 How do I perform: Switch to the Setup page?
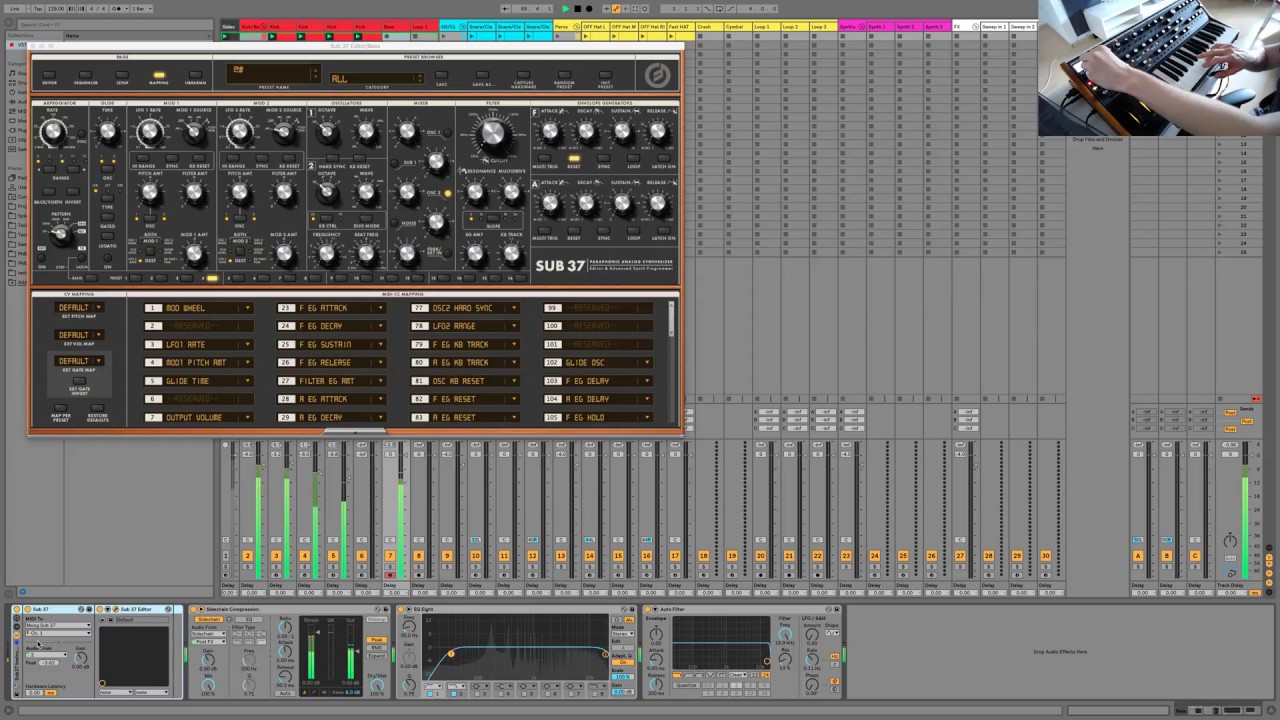click(x=122, y=75)
